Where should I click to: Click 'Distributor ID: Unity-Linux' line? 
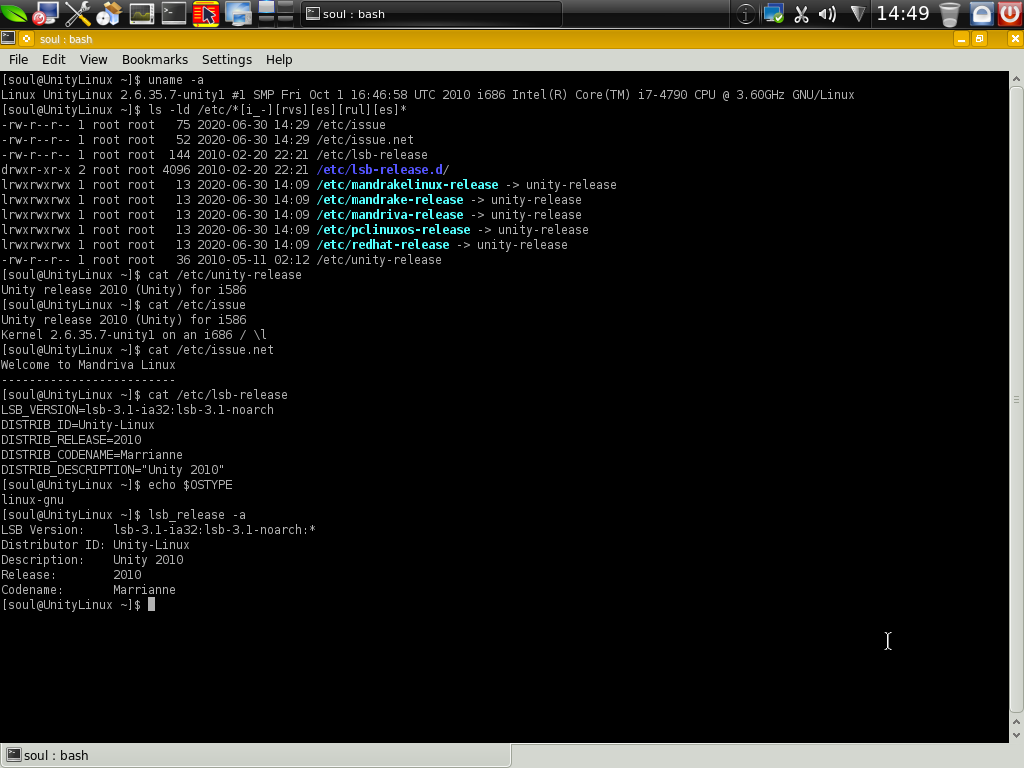tap(95, 545)
